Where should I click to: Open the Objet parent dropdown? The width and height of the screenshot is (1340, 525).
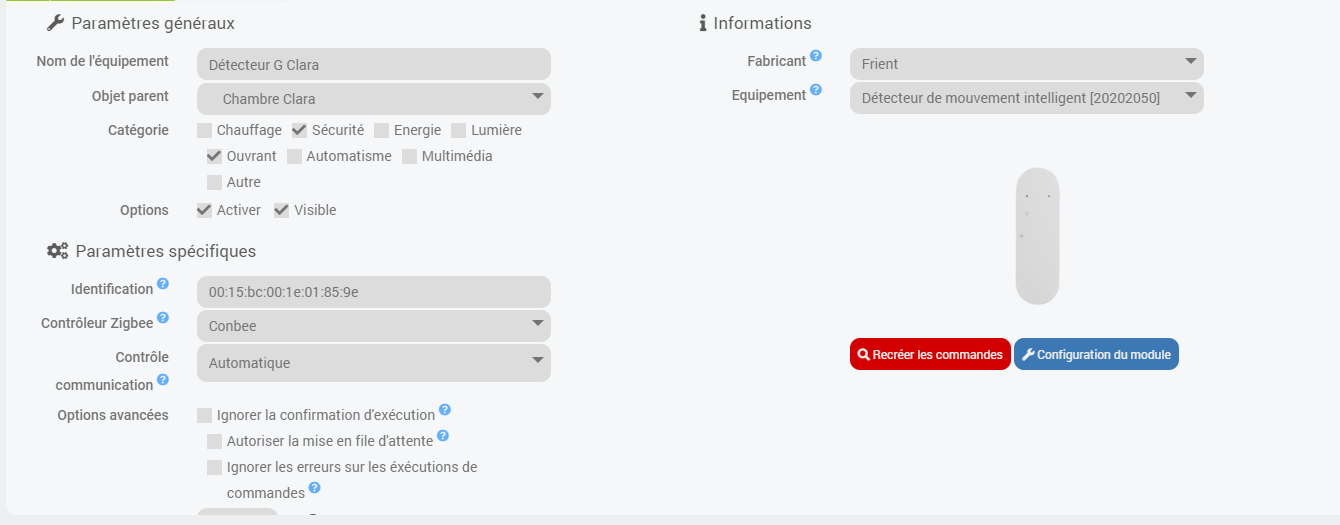coord(374,99)
